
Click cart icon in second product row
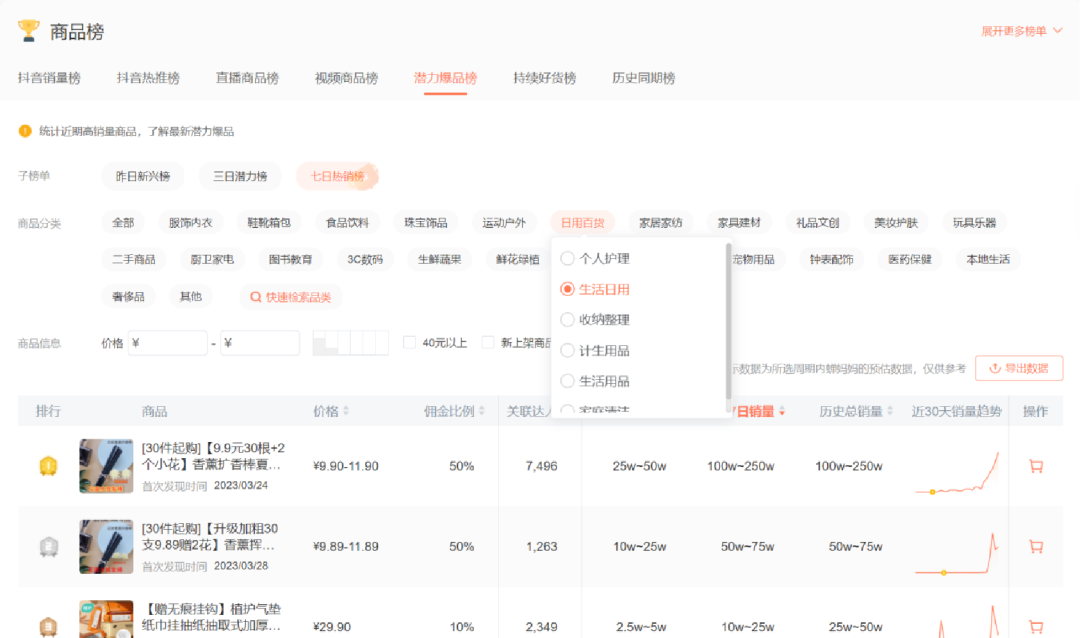tap(1036, 547)
